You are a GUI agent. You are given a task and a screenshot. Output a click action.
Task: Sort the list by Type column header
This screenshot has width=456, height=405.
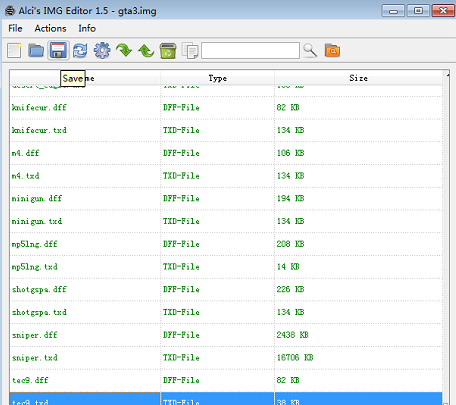[x=218, y=78]
